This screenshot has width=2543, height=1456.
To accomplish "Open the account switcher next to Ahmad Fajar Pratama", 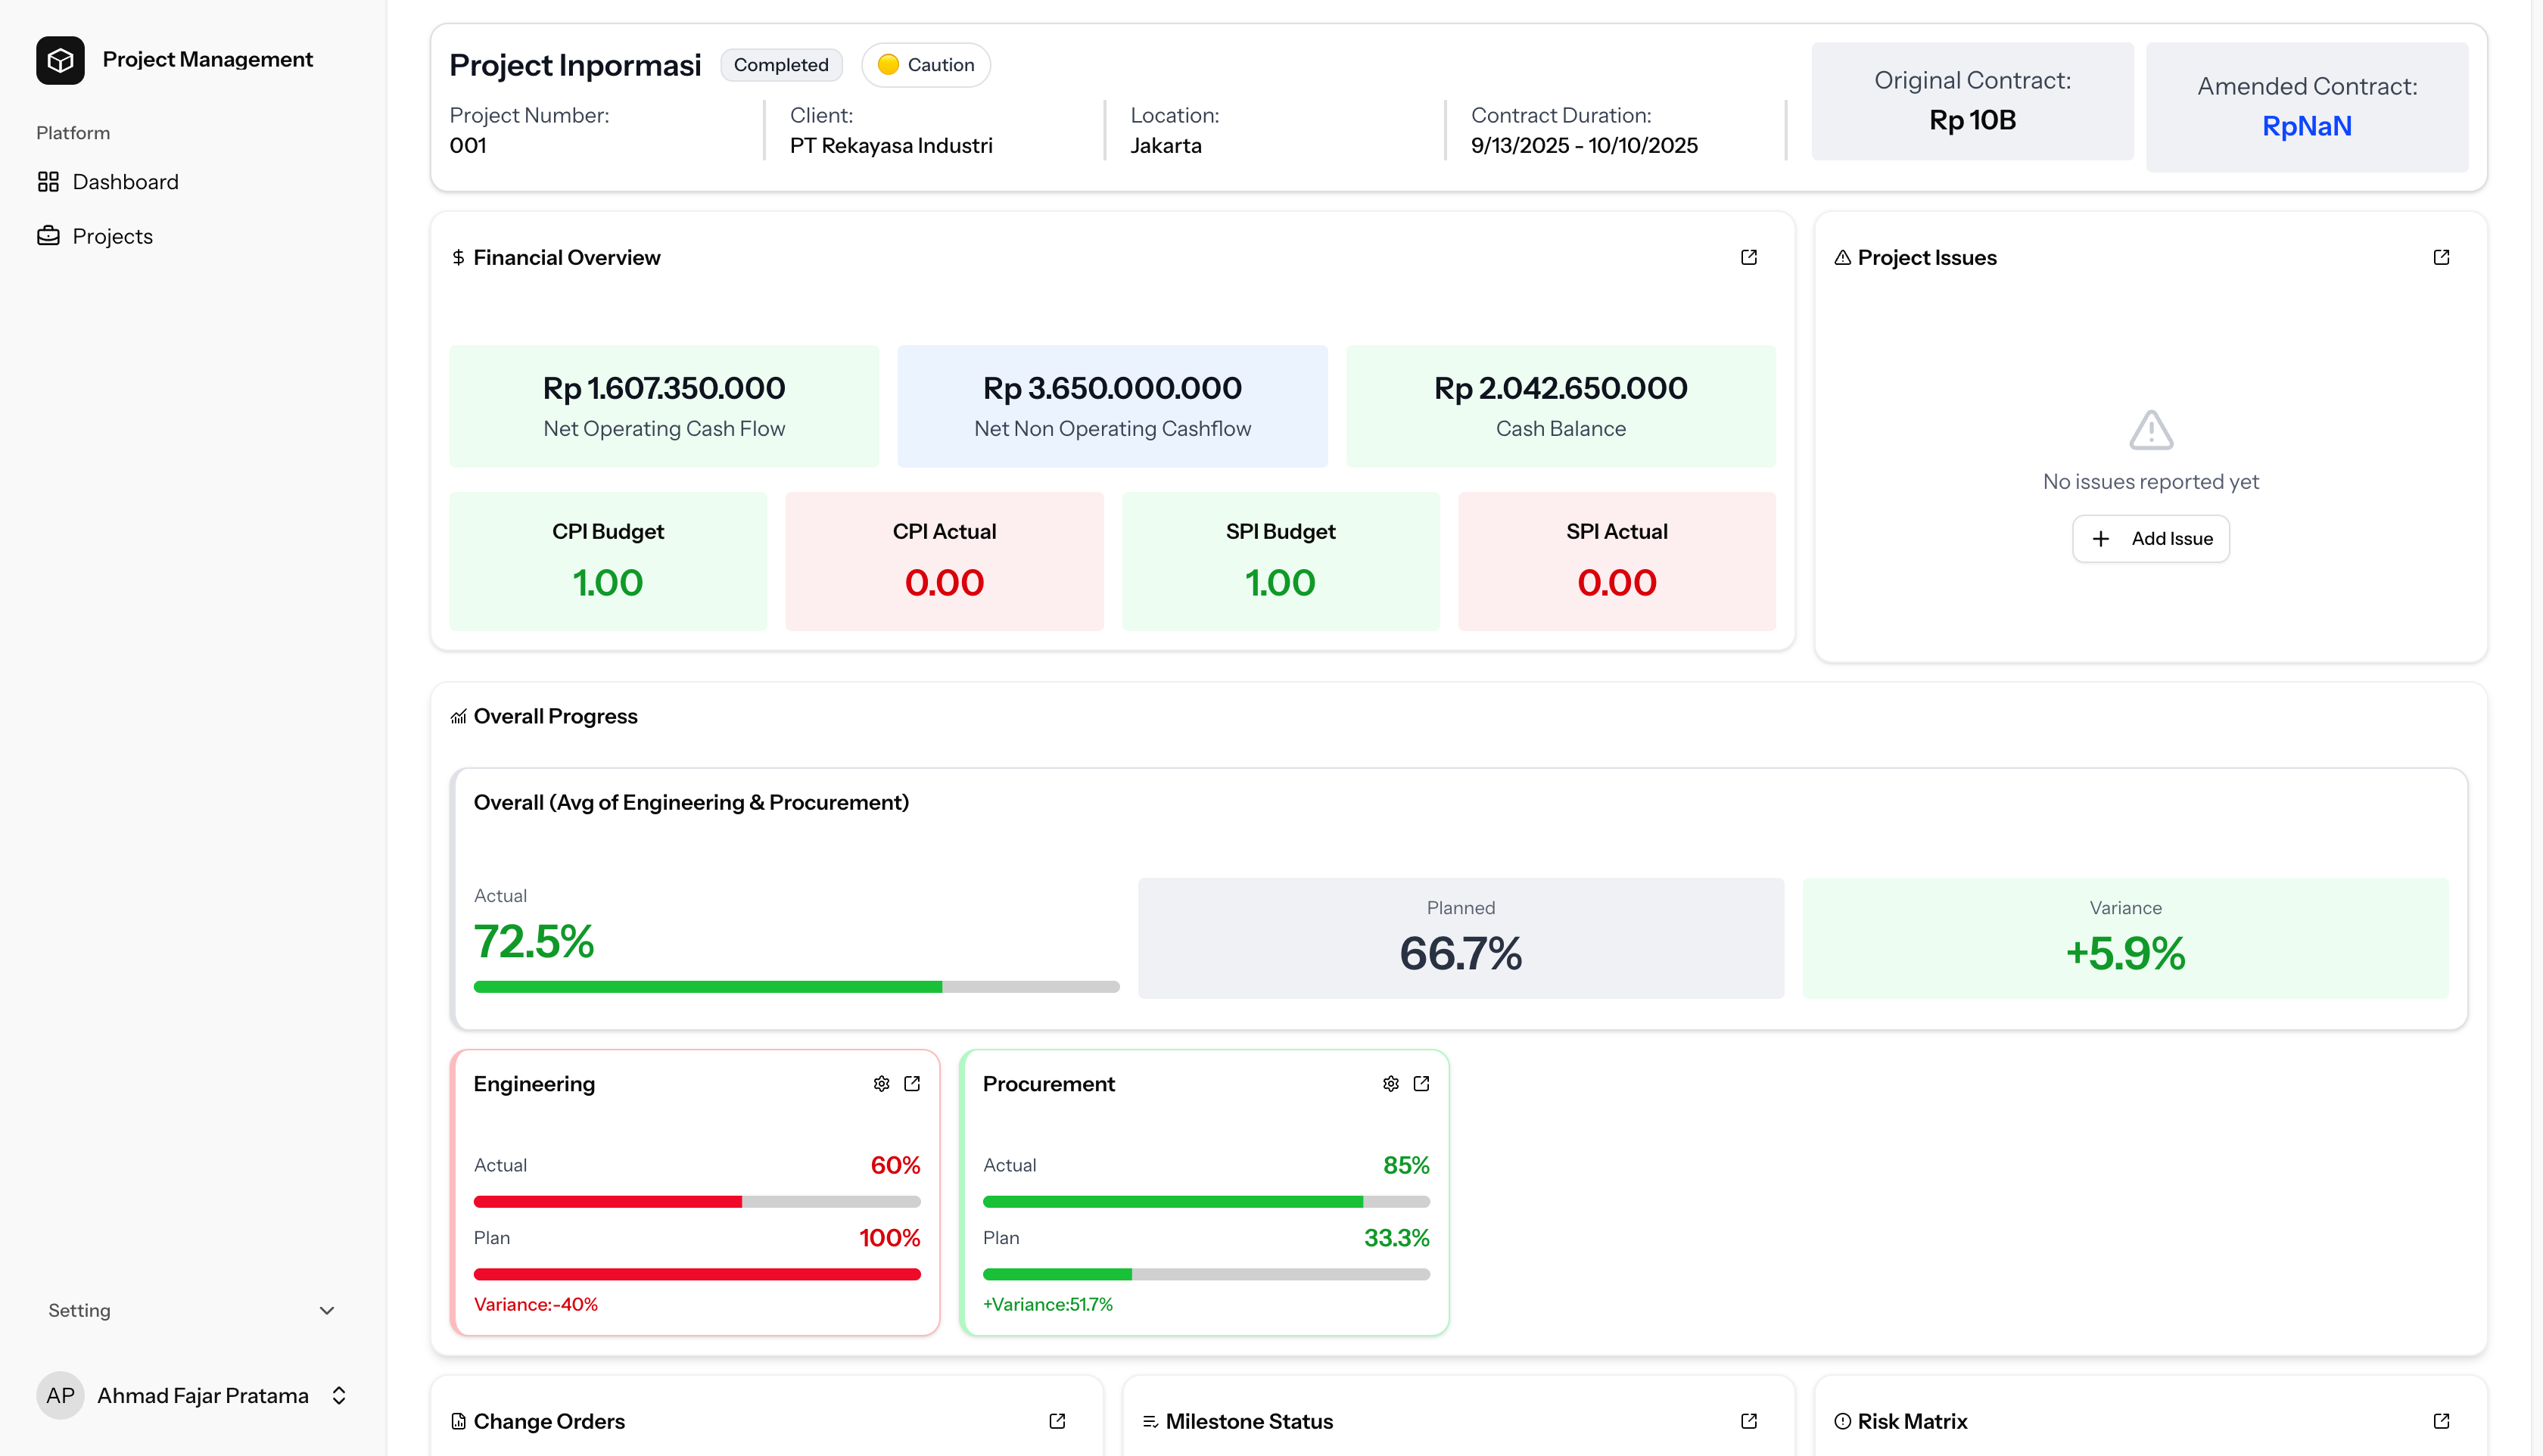I will point(337,1395).
